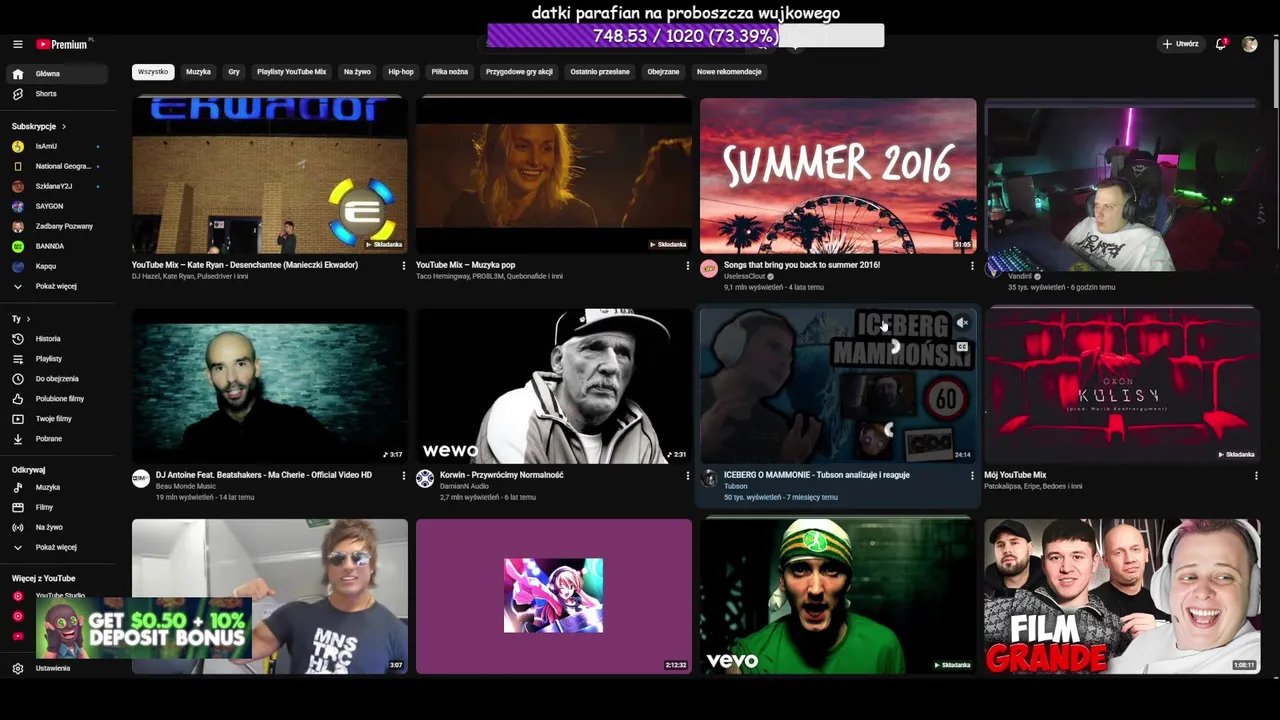
Task: Open Do obejrzenia watch later
Action: tap(57, 379)
